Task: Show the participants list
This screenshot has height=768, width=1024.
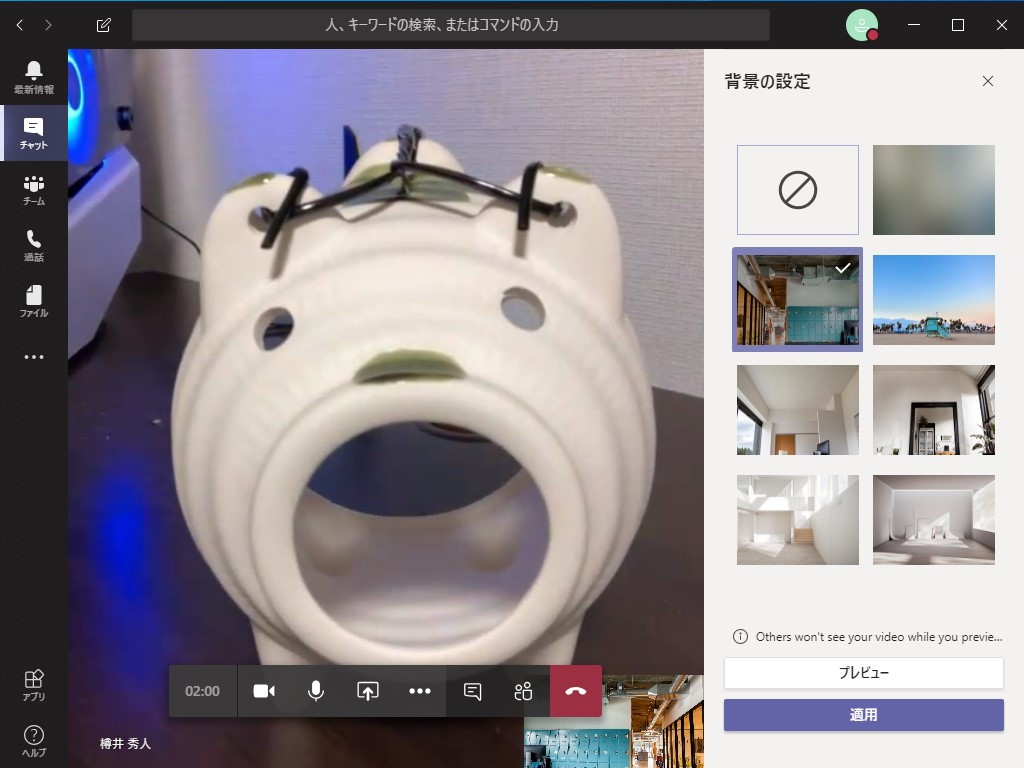Action: click(522, 690)
